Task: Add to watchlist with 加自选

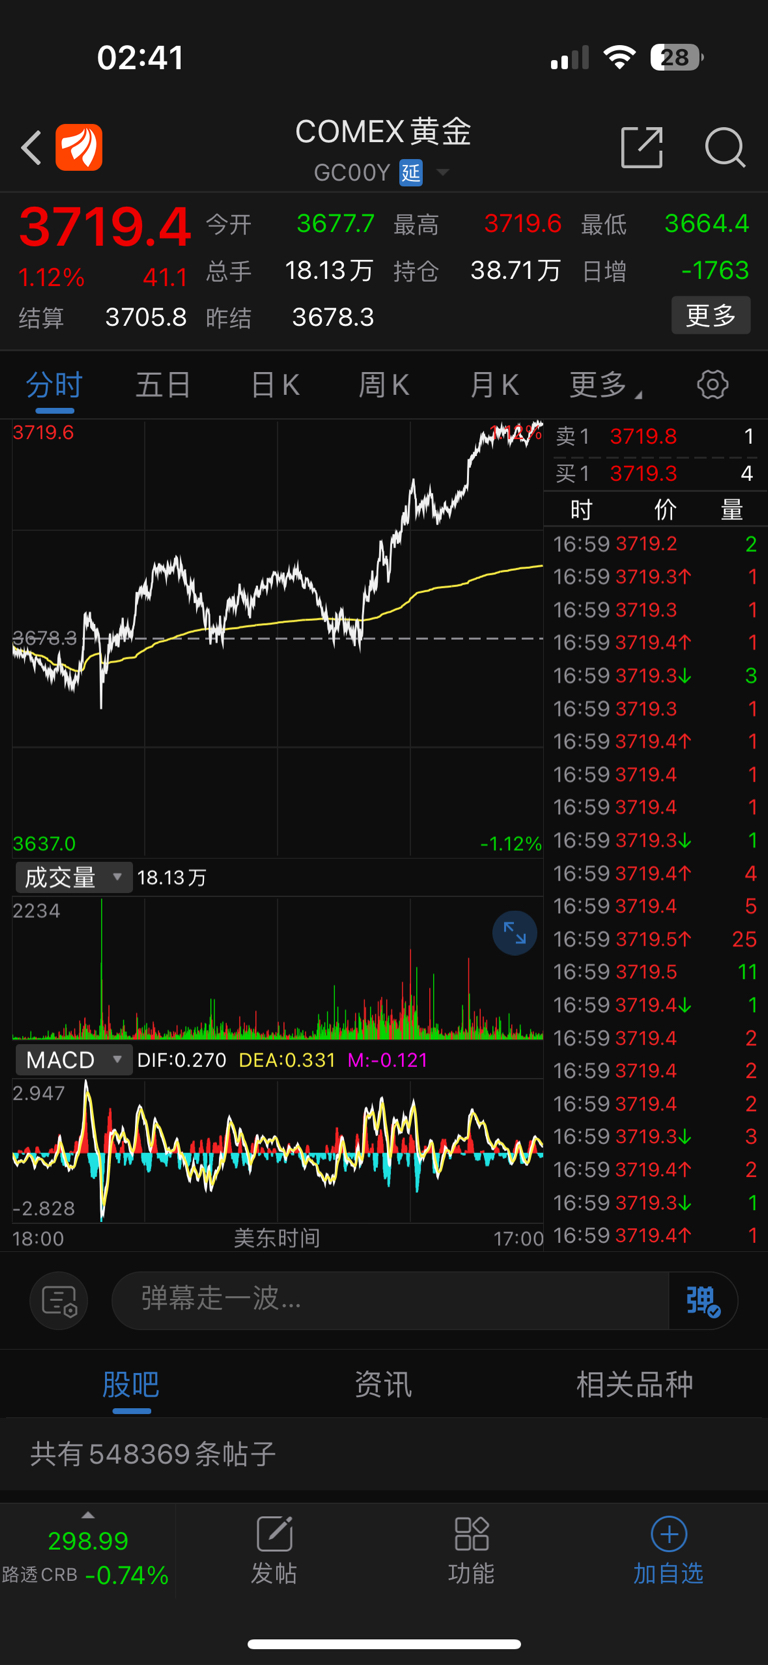Action: click(668, 1551)
